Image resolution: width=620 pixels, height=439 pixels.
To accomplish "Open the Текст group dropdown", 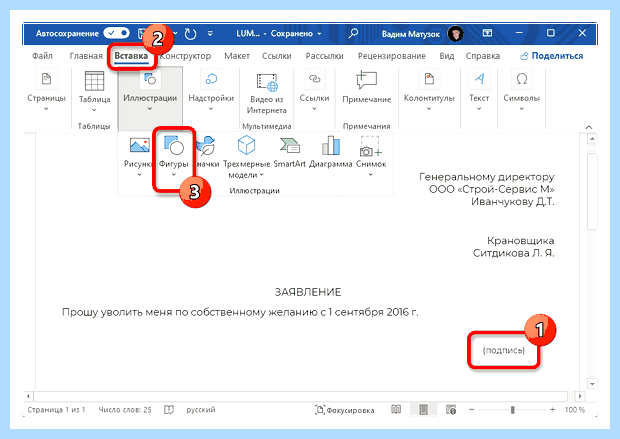I will point(479,91).
